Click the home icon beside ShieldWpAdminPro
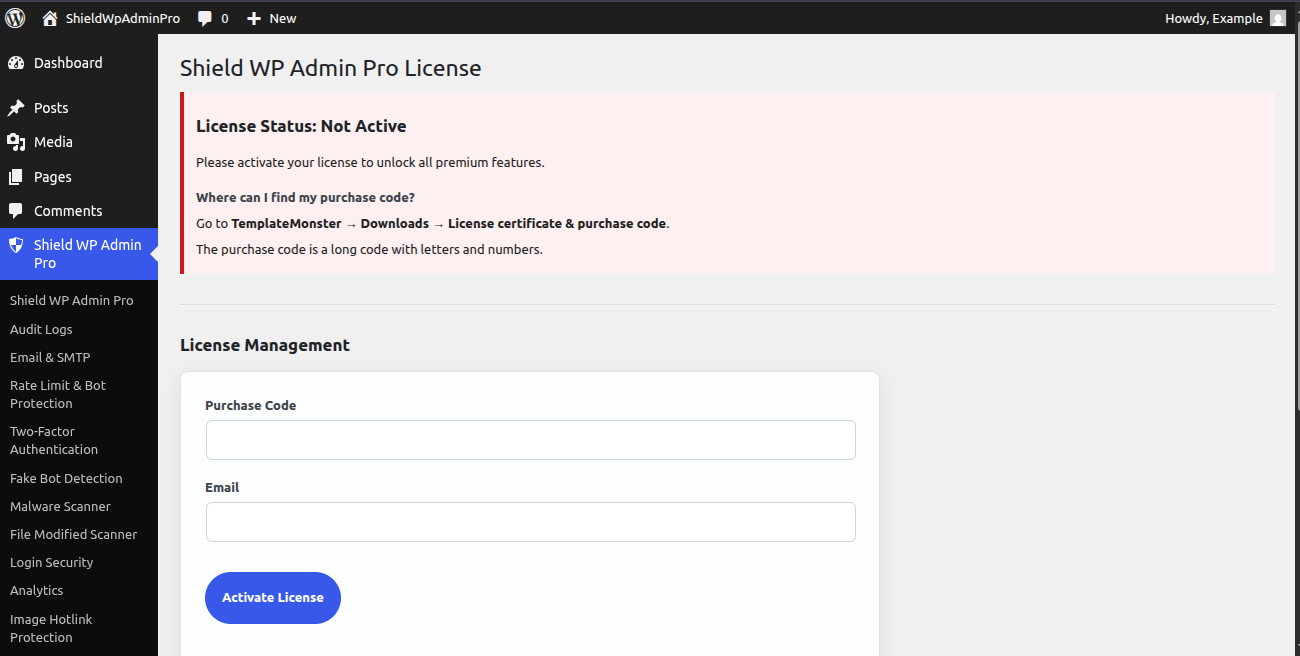Image resolution: width=1300 pixels, height=656 pixels. coord(50,18)
